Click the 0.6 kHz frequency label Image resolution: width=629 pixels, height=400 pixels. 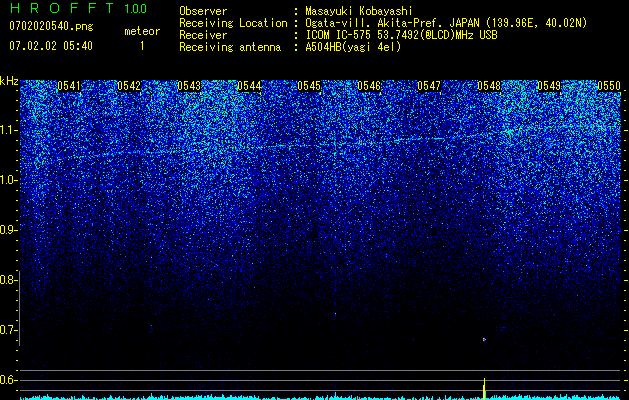coord(9,380)
